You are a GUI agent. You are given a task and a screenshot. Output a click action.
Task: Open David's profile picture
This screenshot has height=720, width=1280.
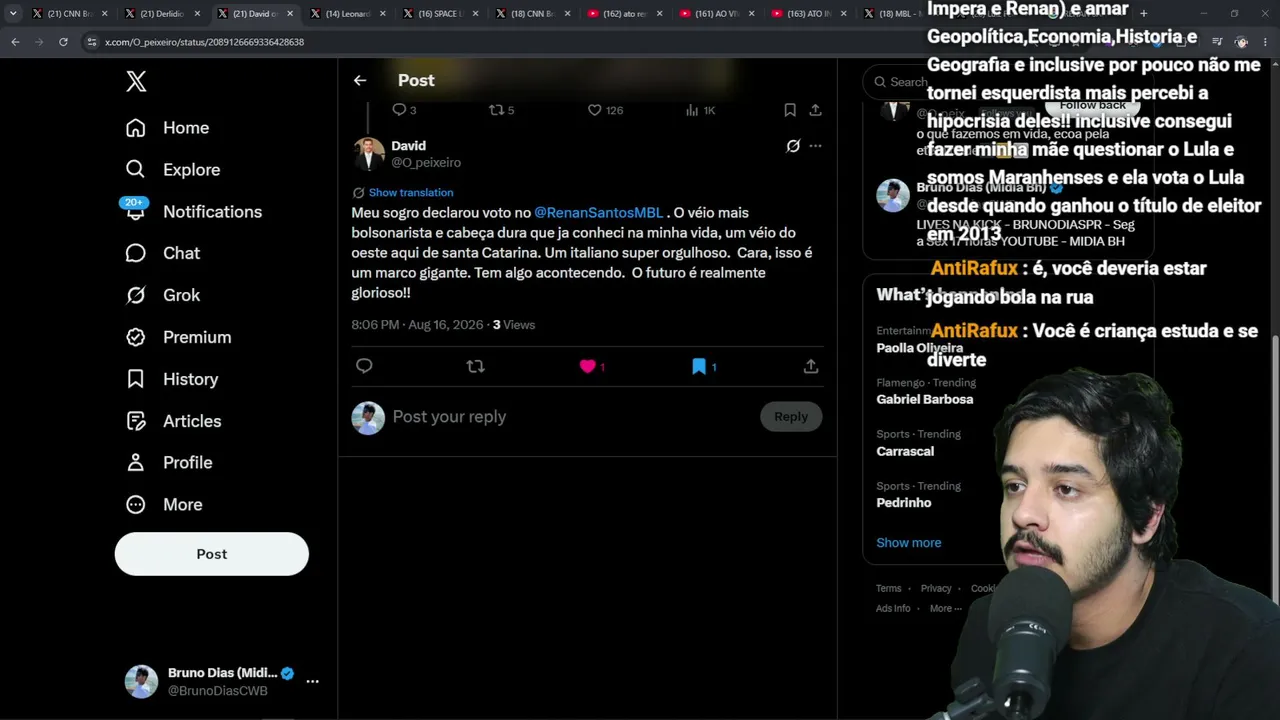pyautogui.click(x=368, y=154)
